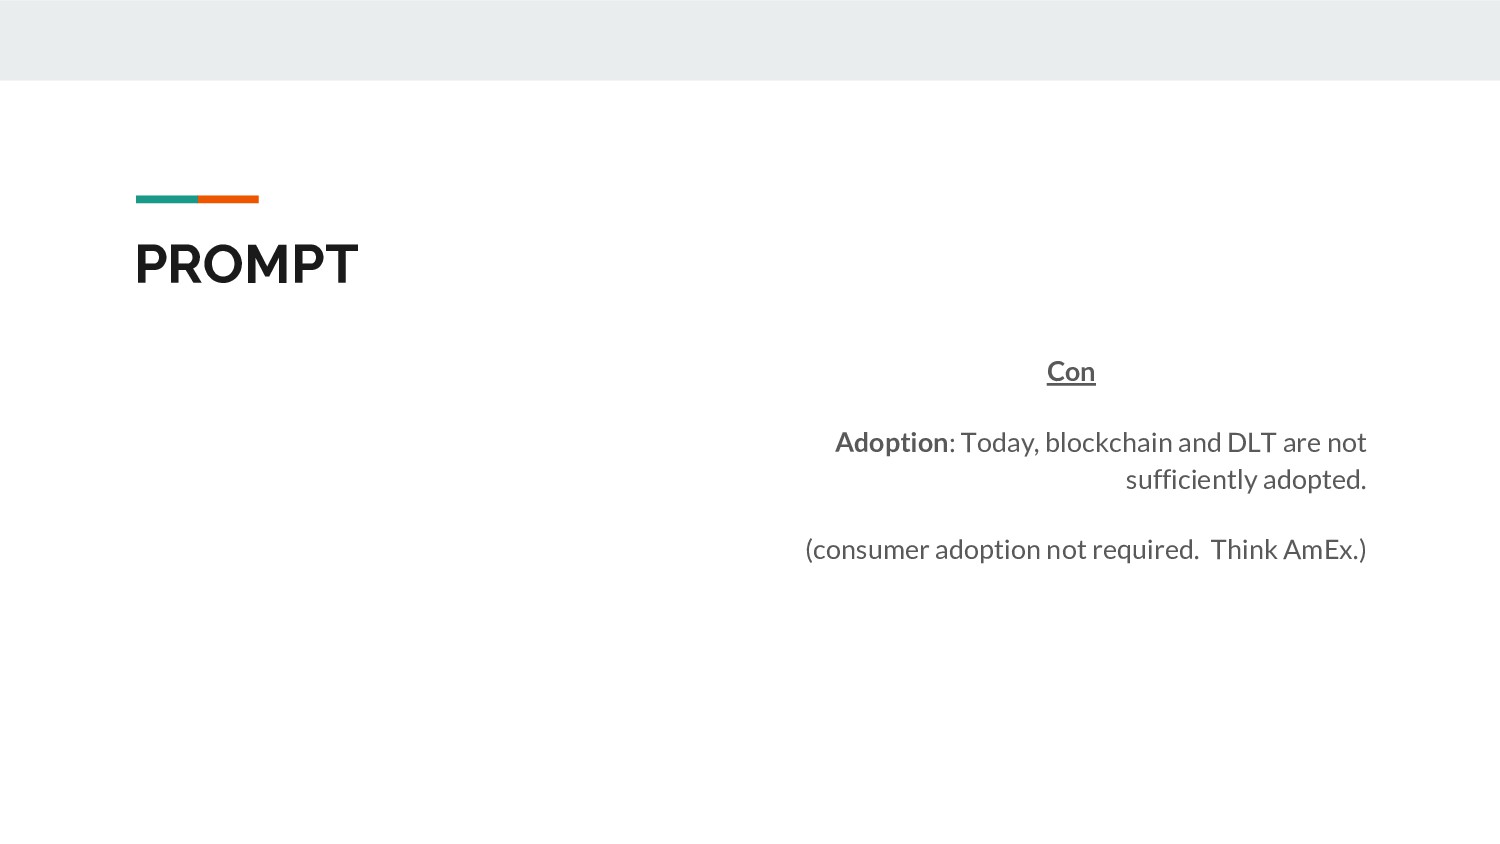Click the text 'are not' at line end
Viewport: 1500px width, 844px height.
click(1324, 443)
